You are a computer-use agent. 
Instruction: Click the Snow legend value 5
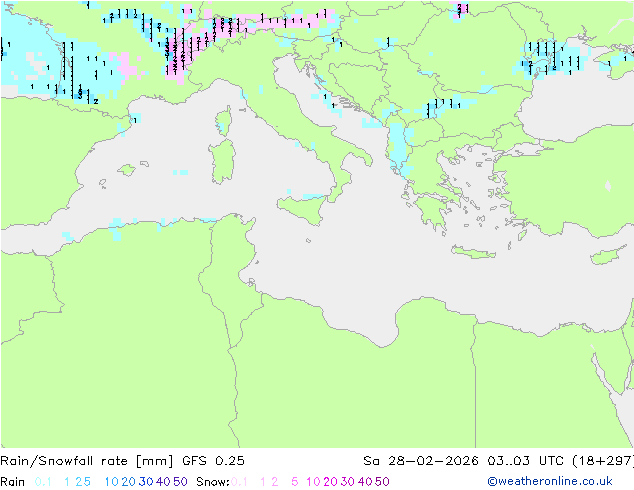294,482
